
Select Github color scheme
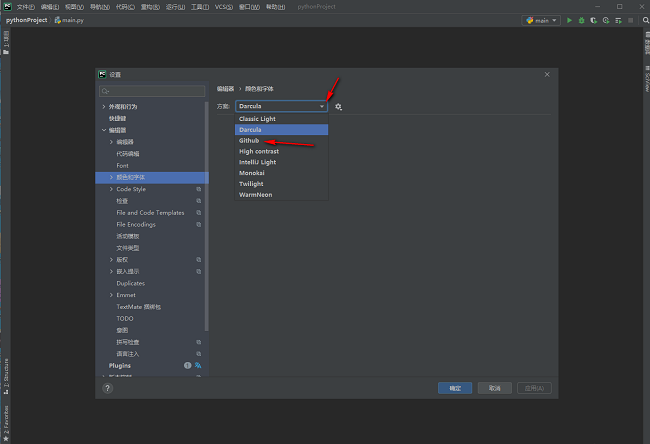(x=281, y=141)
